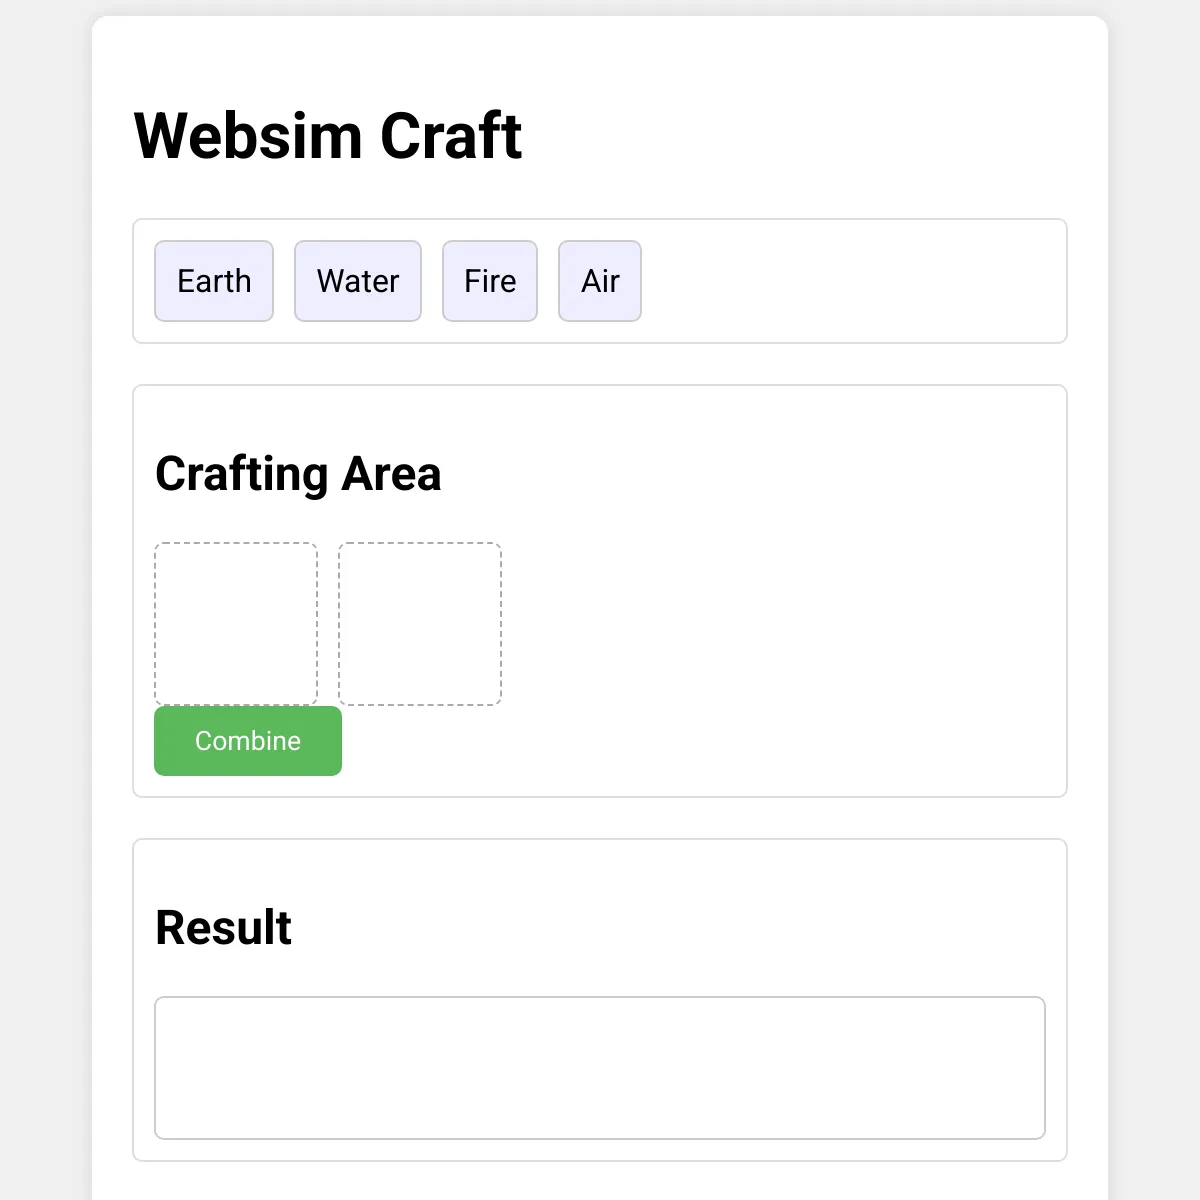1200x1200 pixels.
Task: Click the Crafting Area heading
Action: (x=298, y=474)
